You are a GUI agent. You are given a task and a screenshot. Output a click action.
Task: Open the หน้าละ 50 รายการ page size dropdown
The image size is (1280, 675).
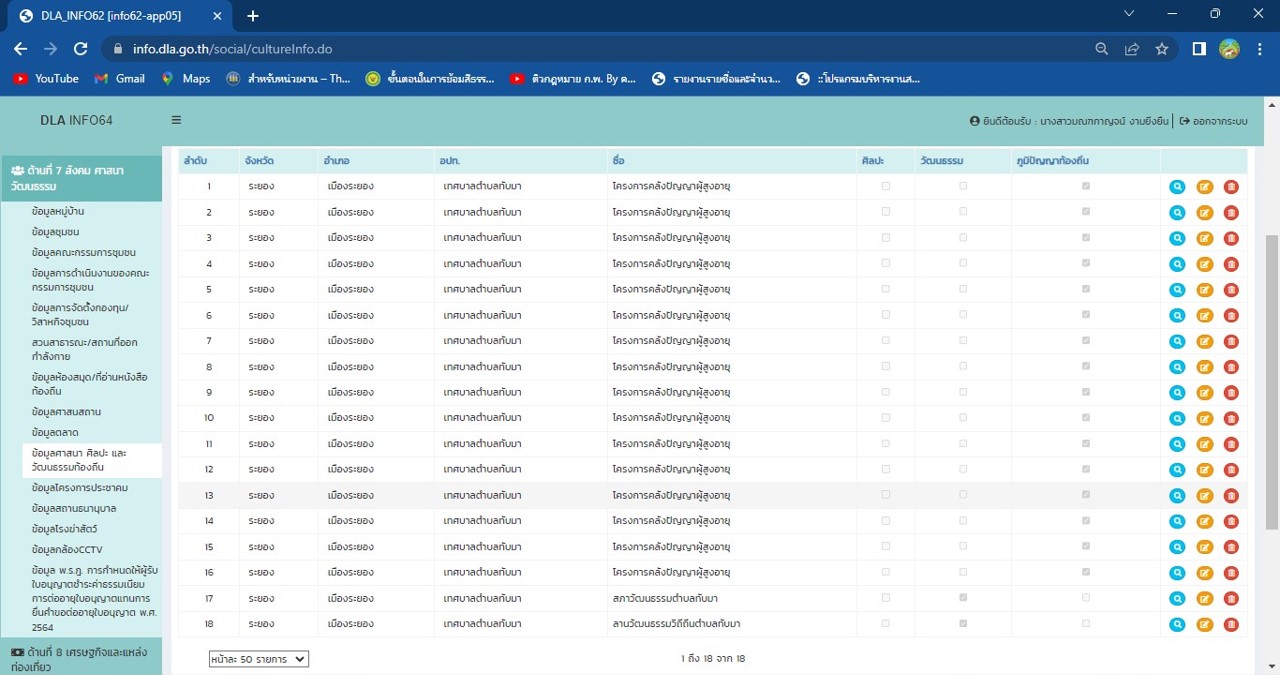tap(259, 659)
